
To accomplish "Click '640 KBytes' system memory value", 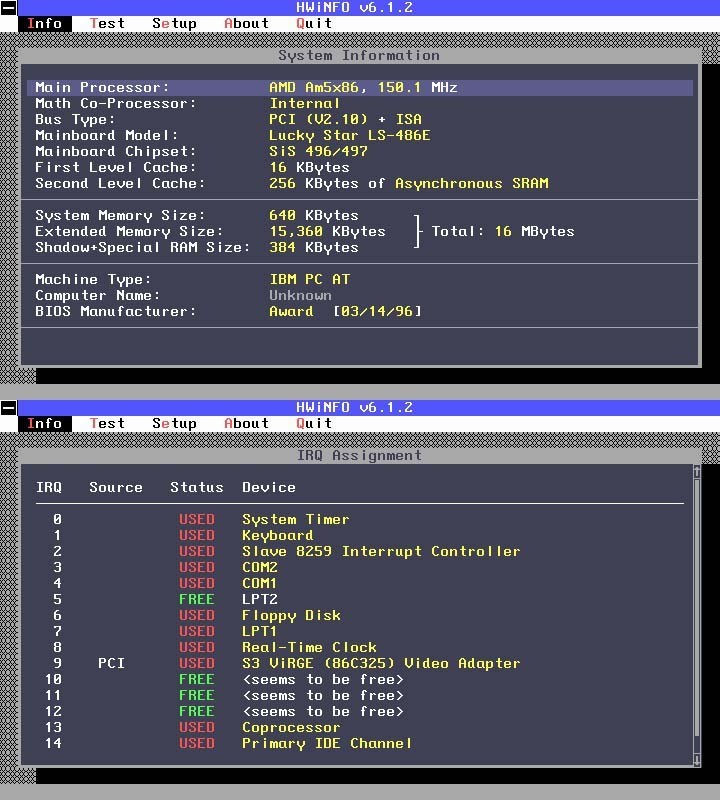I will click(x=314, y=215).
